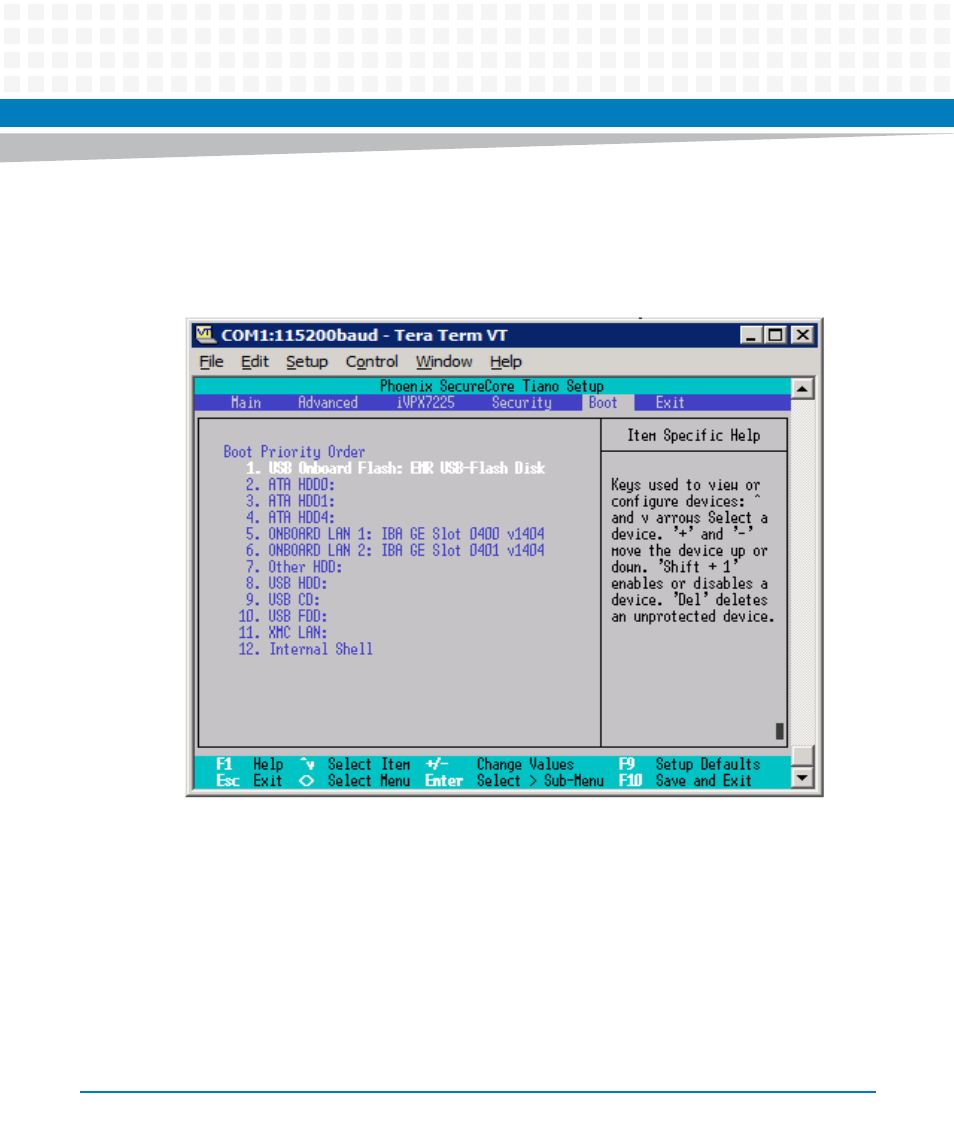Click the Phoenix SecureCore Tiano Setup title
This screenshot has width=954, height=1145.
pyautogui.click(x=492, y=386)
